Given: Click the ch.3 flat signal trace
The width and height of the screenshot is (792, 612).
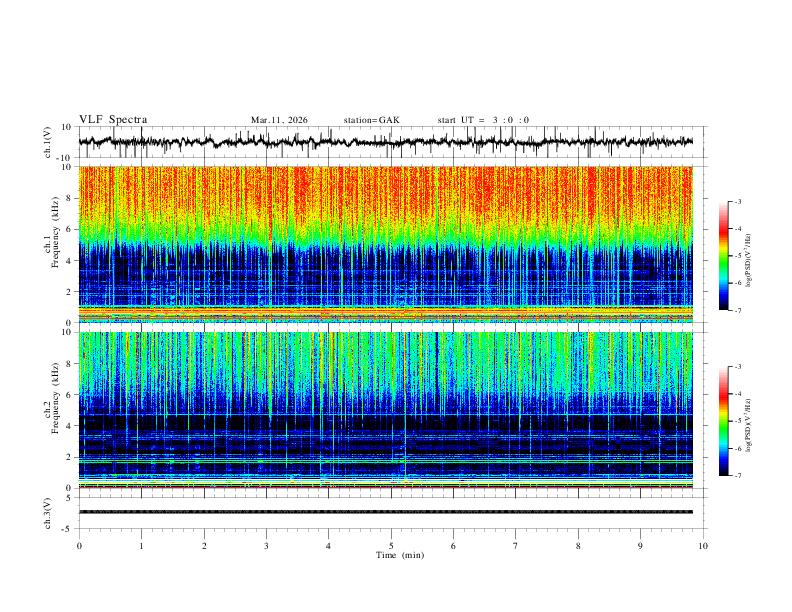Looking at the screenshot, I should click(386, 512).
